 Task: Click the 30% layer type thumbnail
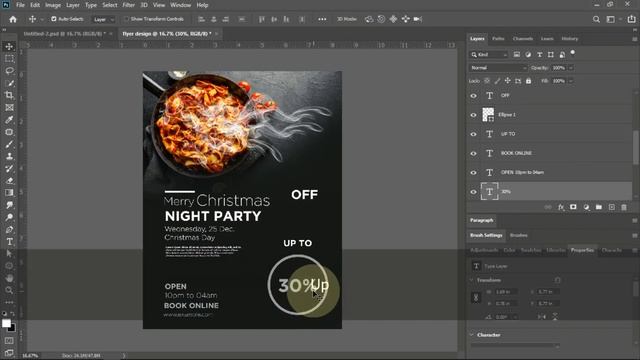[489, 191]
